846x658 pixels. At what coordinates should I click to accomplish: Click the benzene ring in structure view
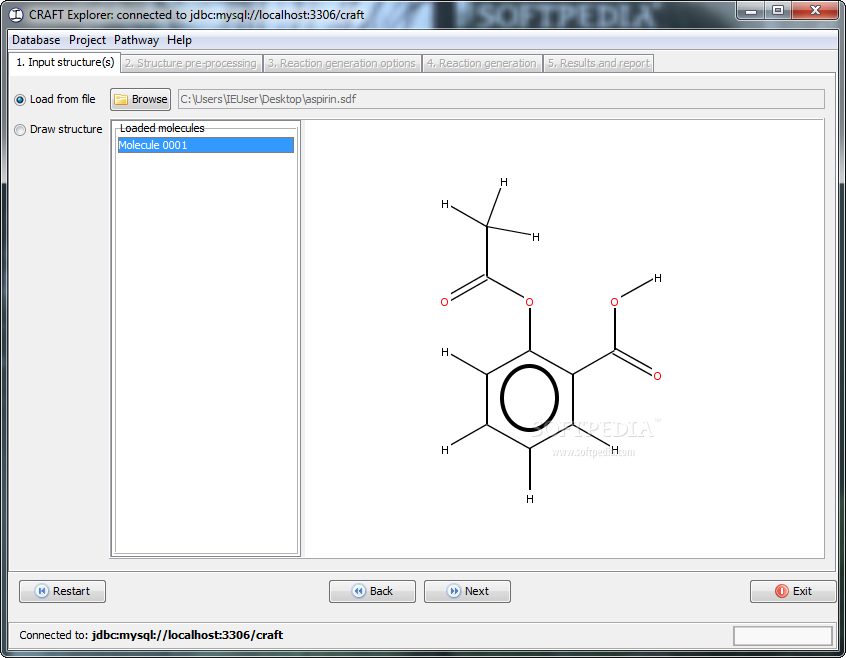pyautogui.click(x=529, y=399)
